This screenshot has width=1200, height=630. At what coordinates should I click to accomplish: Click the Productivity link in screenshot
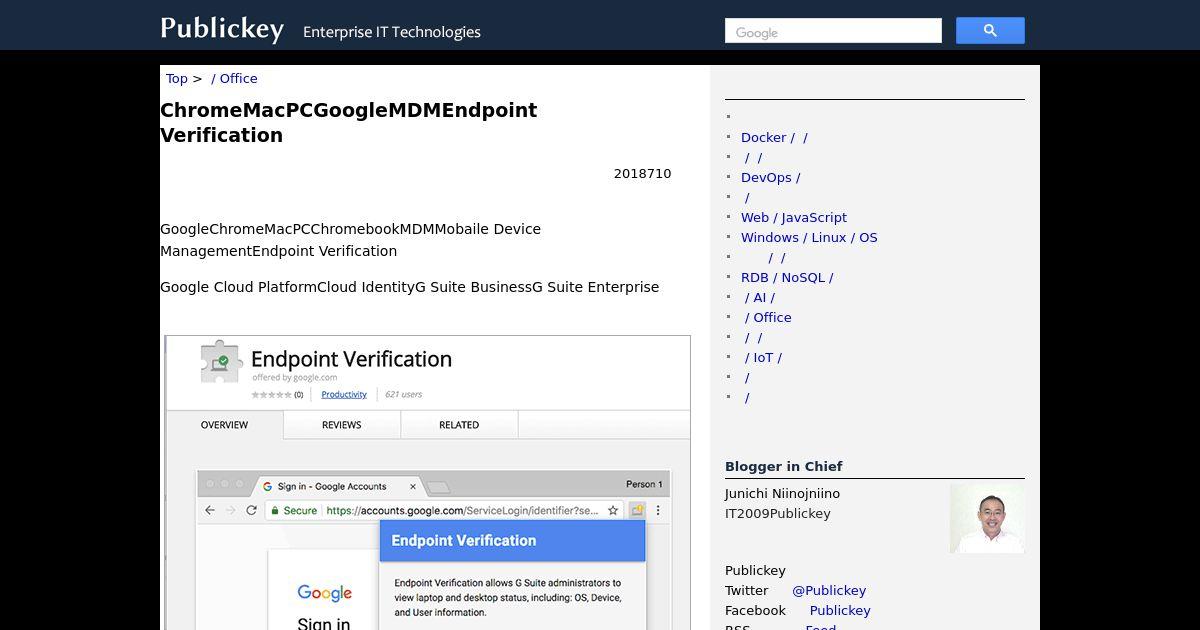[x=344, y=394]
